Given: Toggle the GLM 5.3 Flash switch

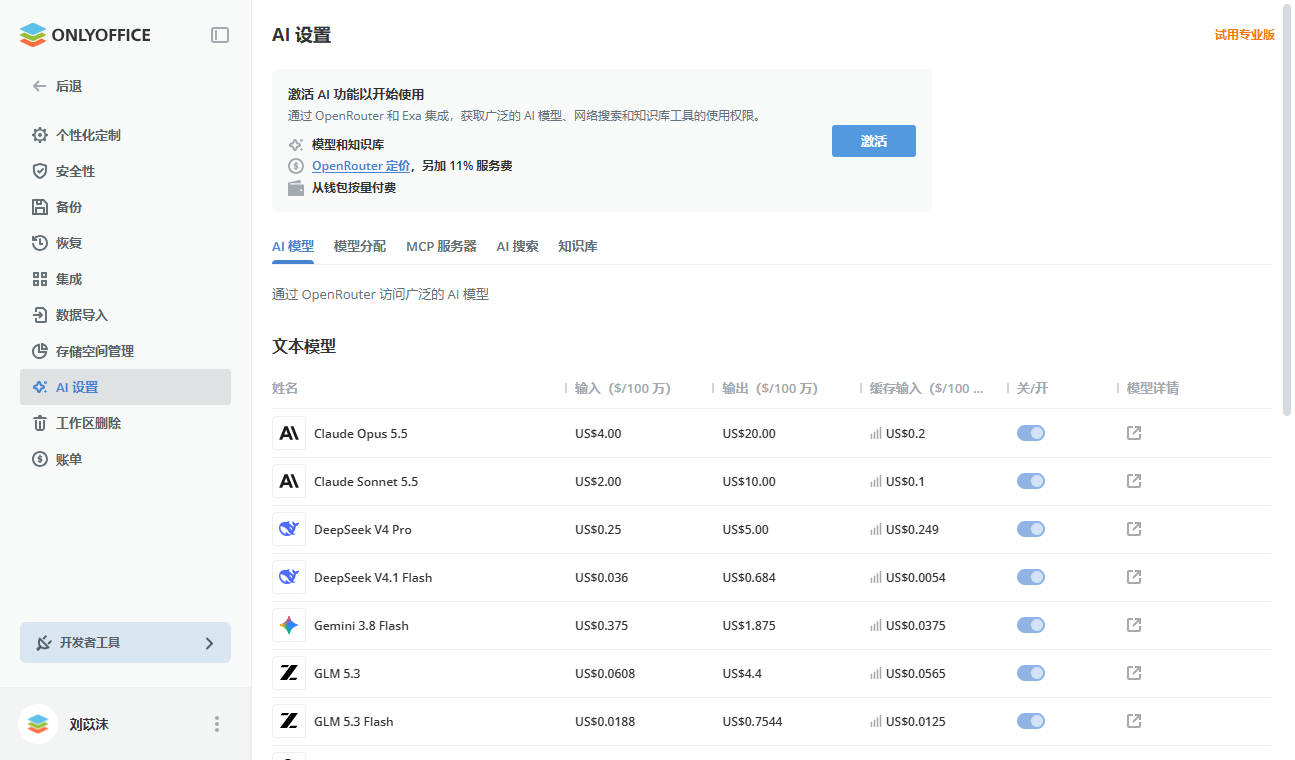Looking at the screenshot, I should pos(1031,721).
